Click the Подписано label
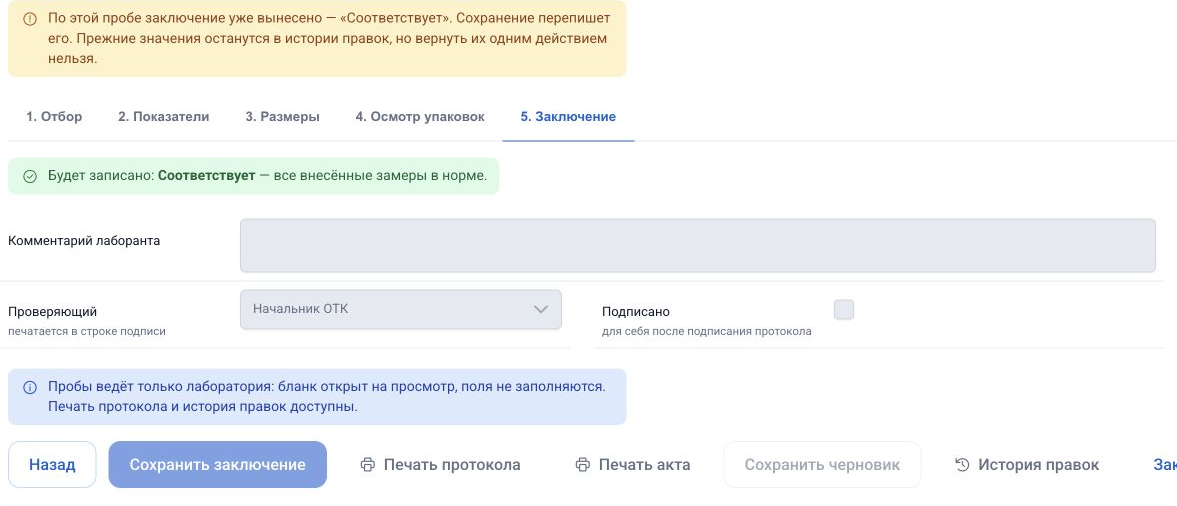The width and height of the screenshot is (1177, 506). (636, 312)
